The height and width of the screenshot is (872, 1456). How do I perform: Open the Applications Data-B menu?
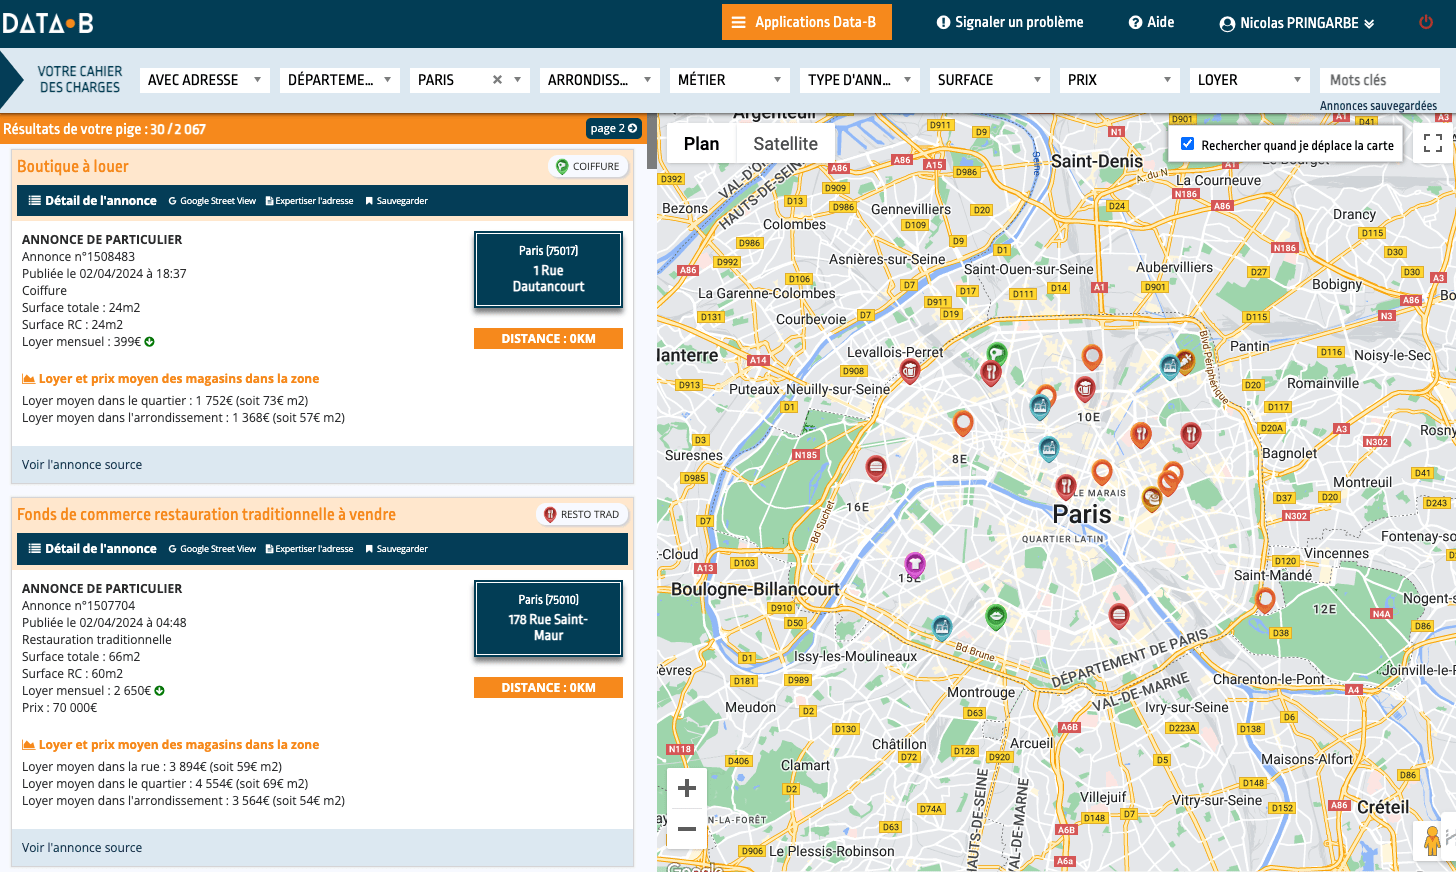807,22
